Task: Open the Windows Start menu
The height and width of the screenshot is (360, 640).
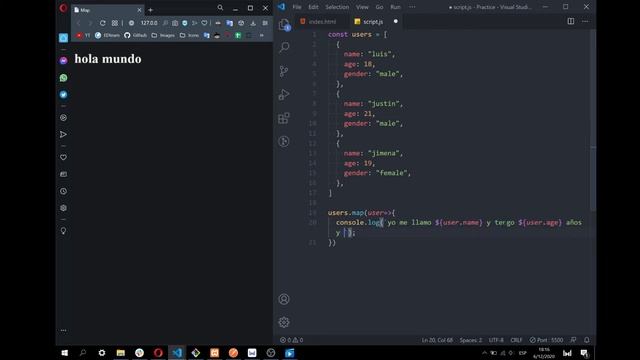Action: (64, 353)
